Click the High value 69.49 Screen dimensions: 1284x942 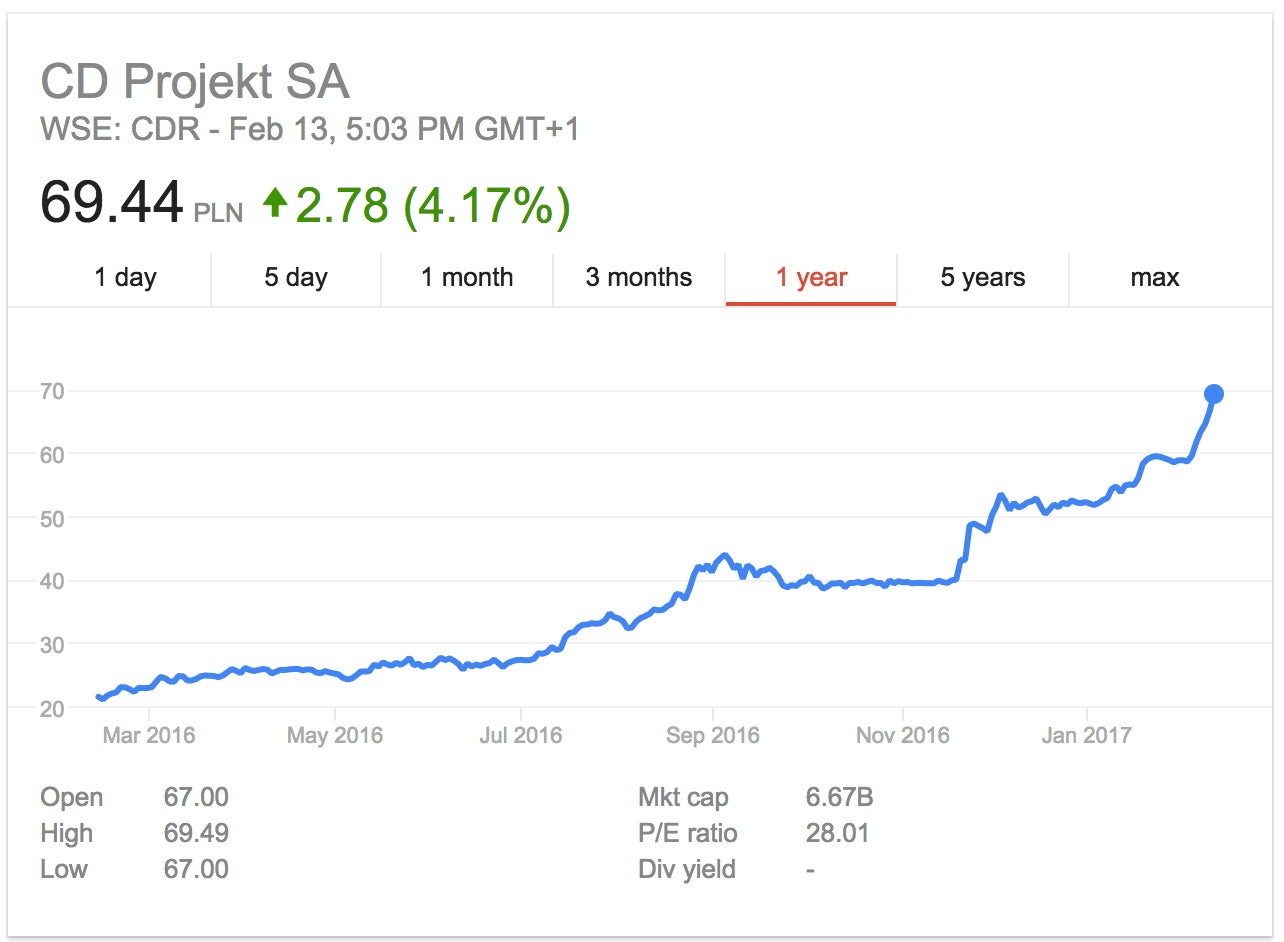pos(196,833)
